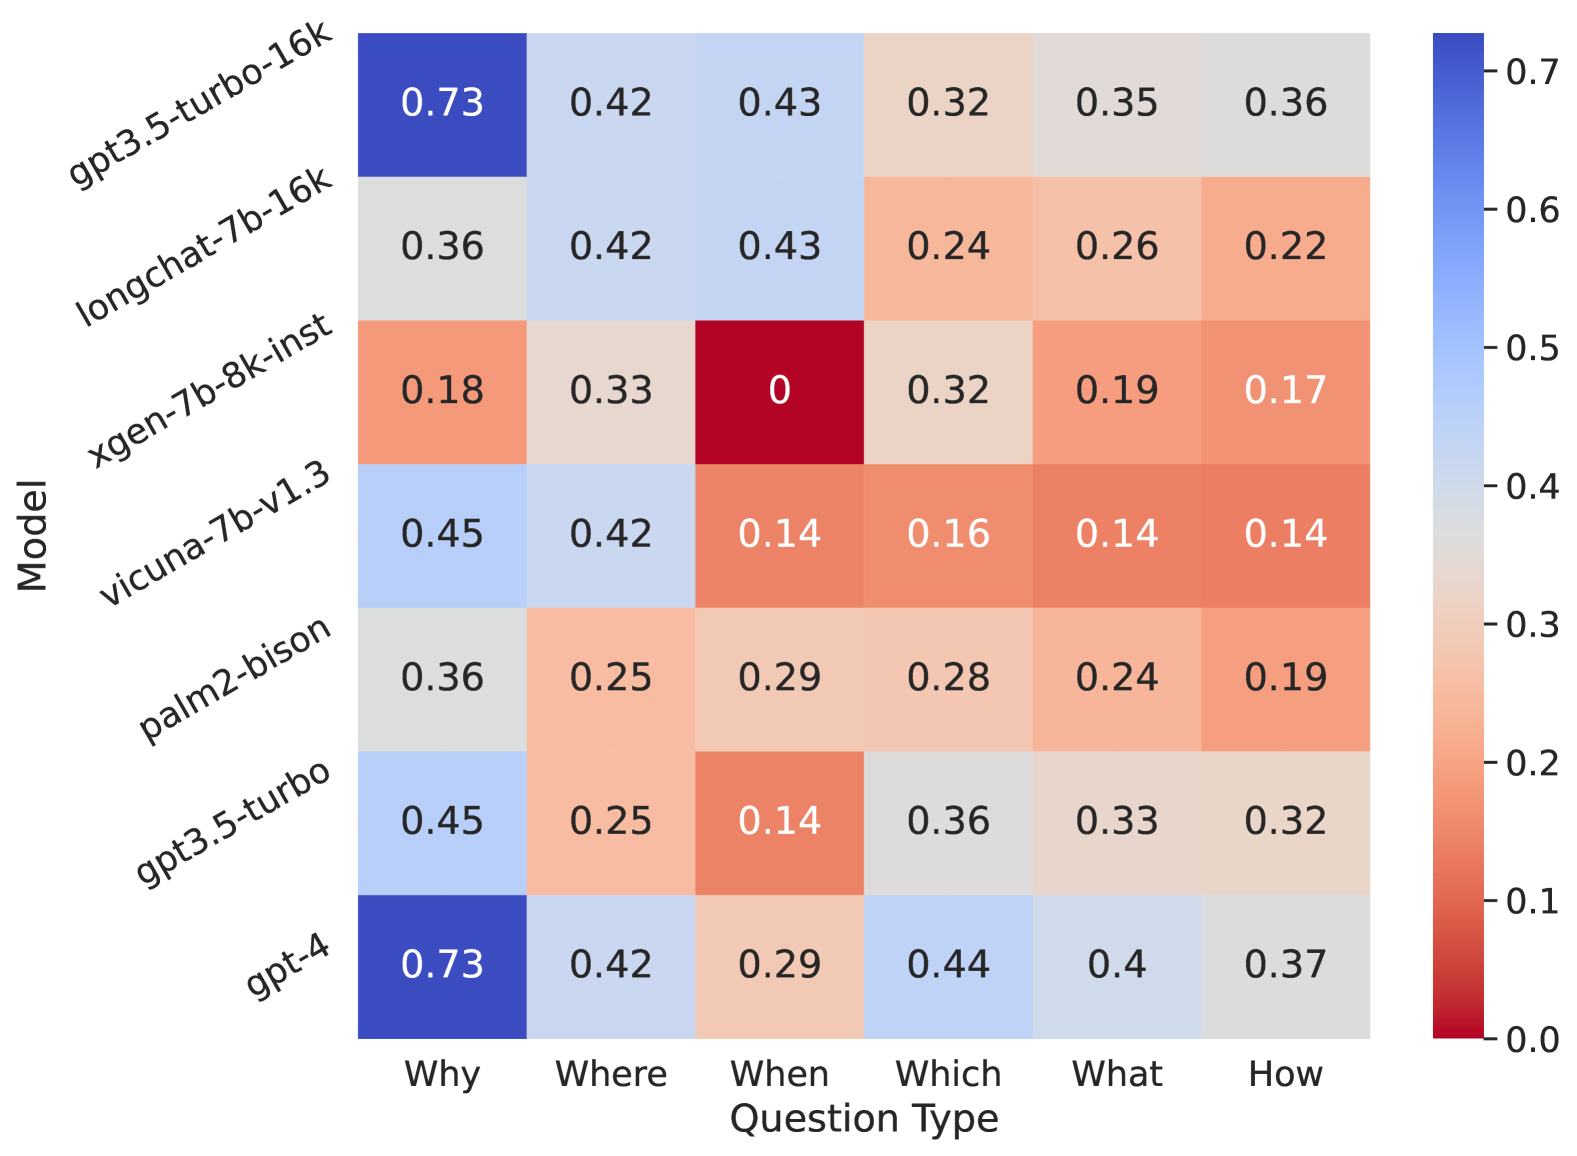Click the Question Type axis title
The width and height of the screenshot is (1577, 1156).
coord(864,1118)
